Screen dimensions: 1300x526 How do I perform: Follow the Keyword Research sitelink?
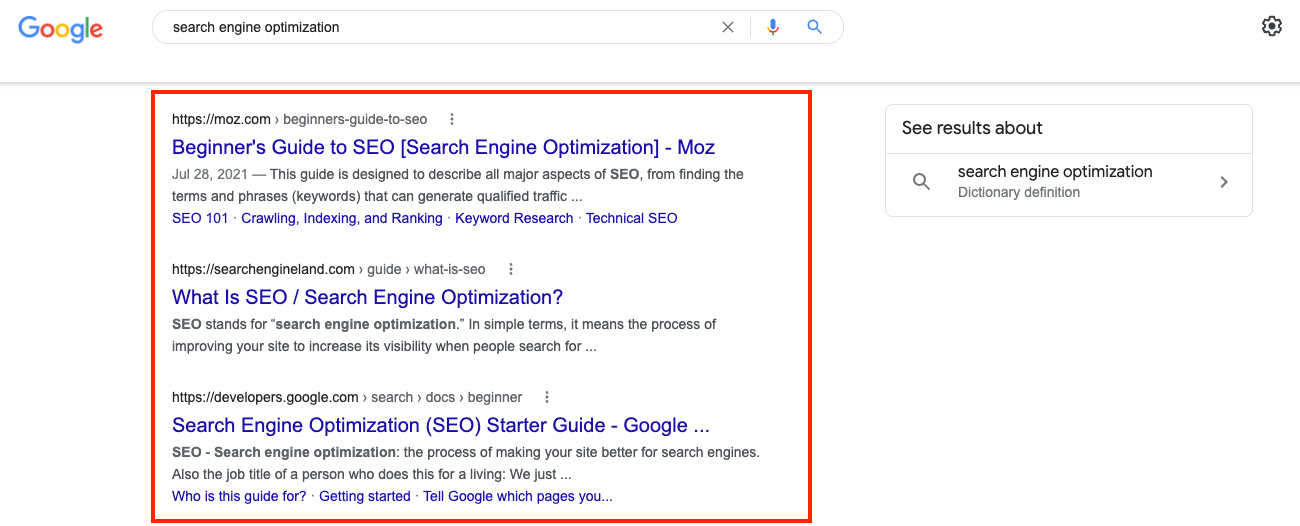(514, 218)
